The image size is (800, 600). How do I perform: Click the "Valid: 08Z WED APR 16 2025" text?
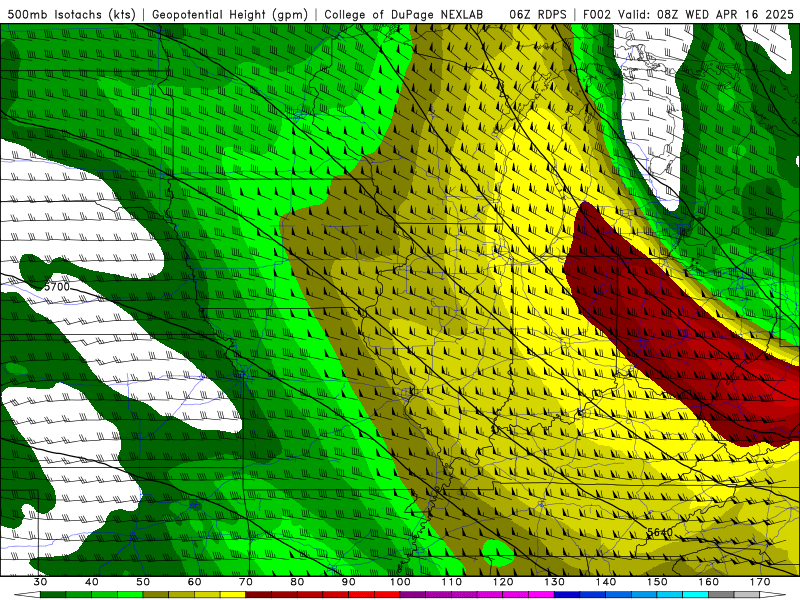pyautogui.click(x=706, y=14)
